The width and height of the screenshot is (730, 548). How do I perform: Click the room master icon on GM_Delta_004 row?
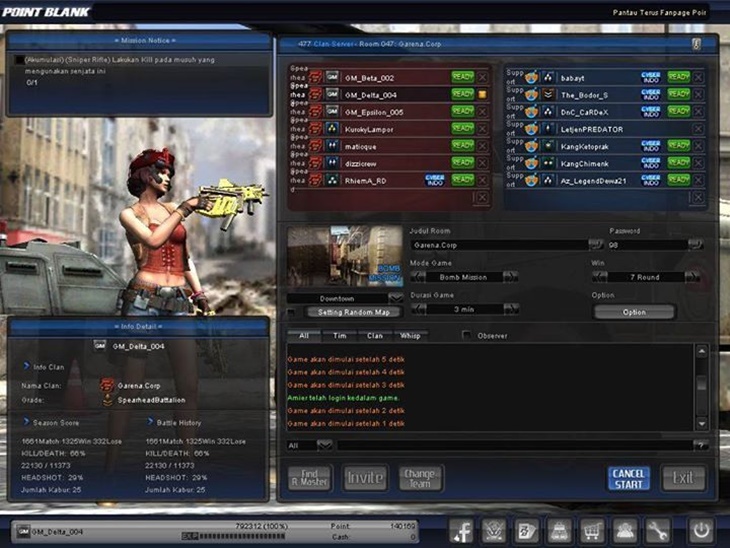pos(483,95)
